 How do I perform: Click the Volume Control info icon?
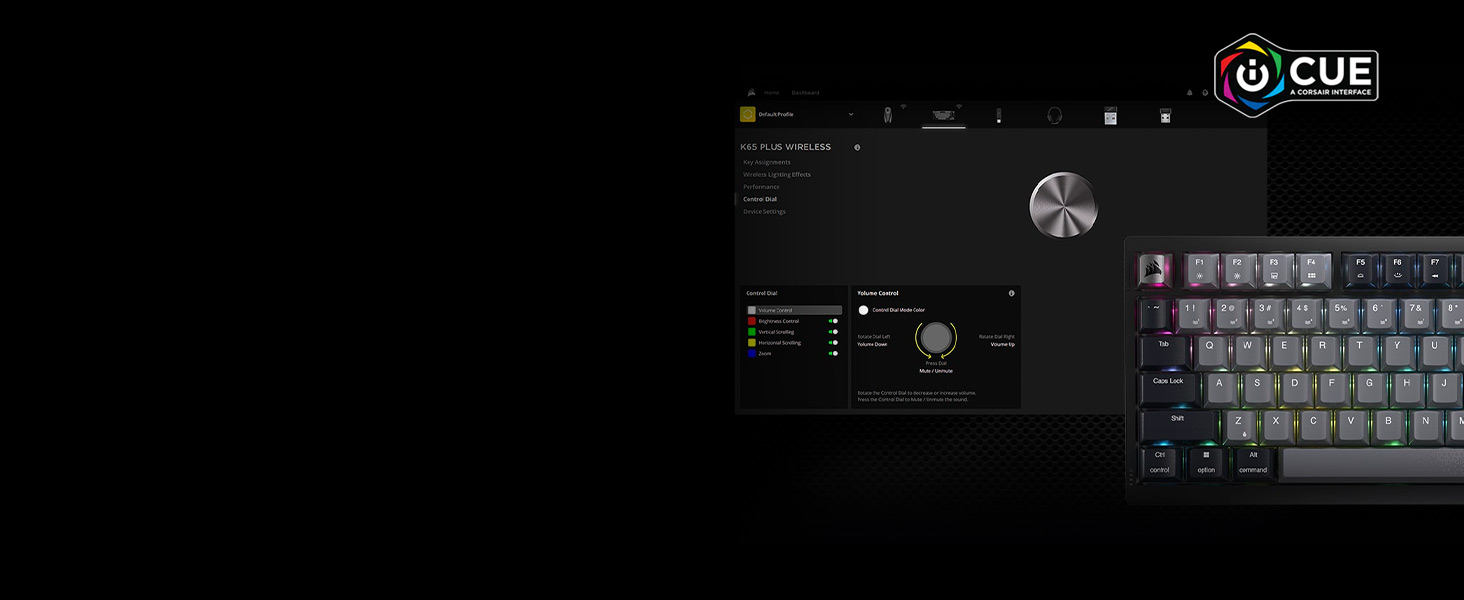(1011, 293)
